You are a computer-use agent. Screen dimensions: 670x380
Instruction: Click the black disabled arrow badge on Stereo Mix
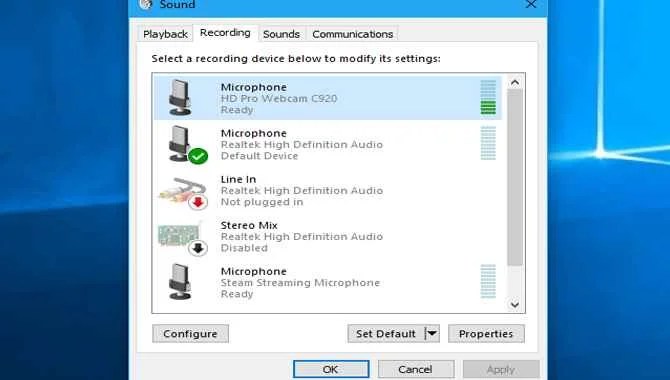[x=198, y=248]
